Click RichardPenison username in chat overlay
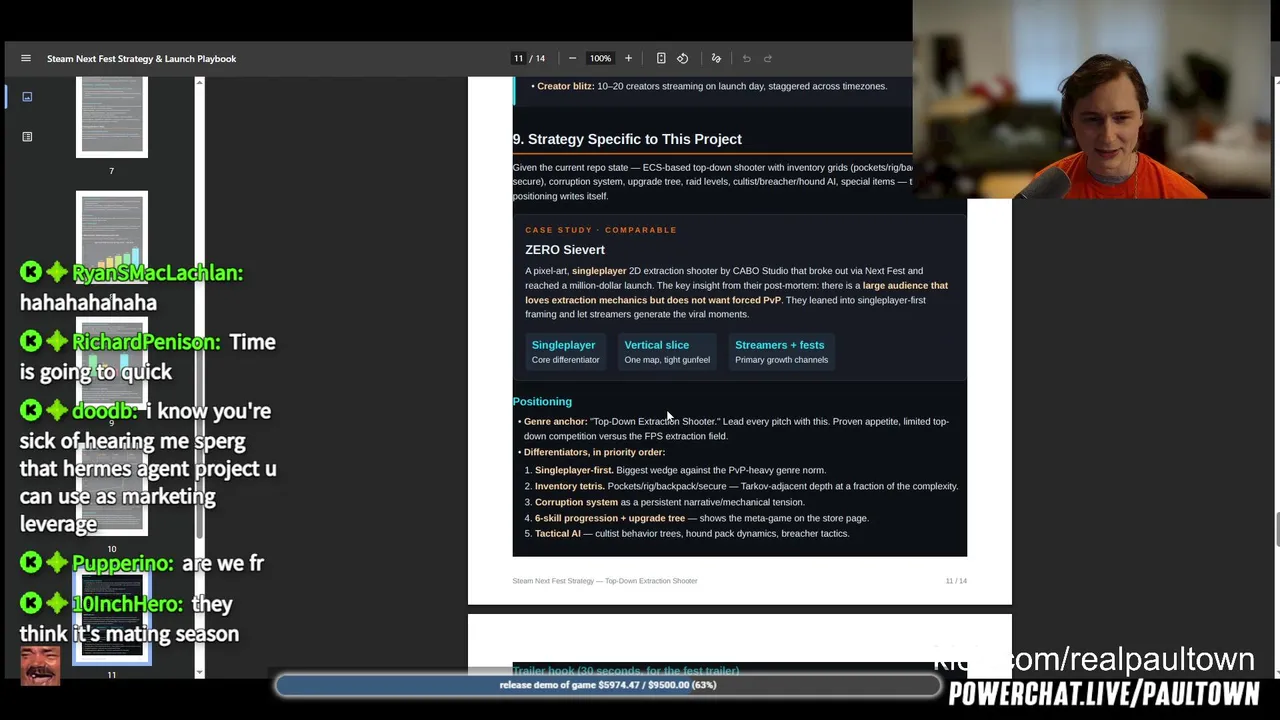Viewport: 1280px width, 720px height. (x=146, y=342)
